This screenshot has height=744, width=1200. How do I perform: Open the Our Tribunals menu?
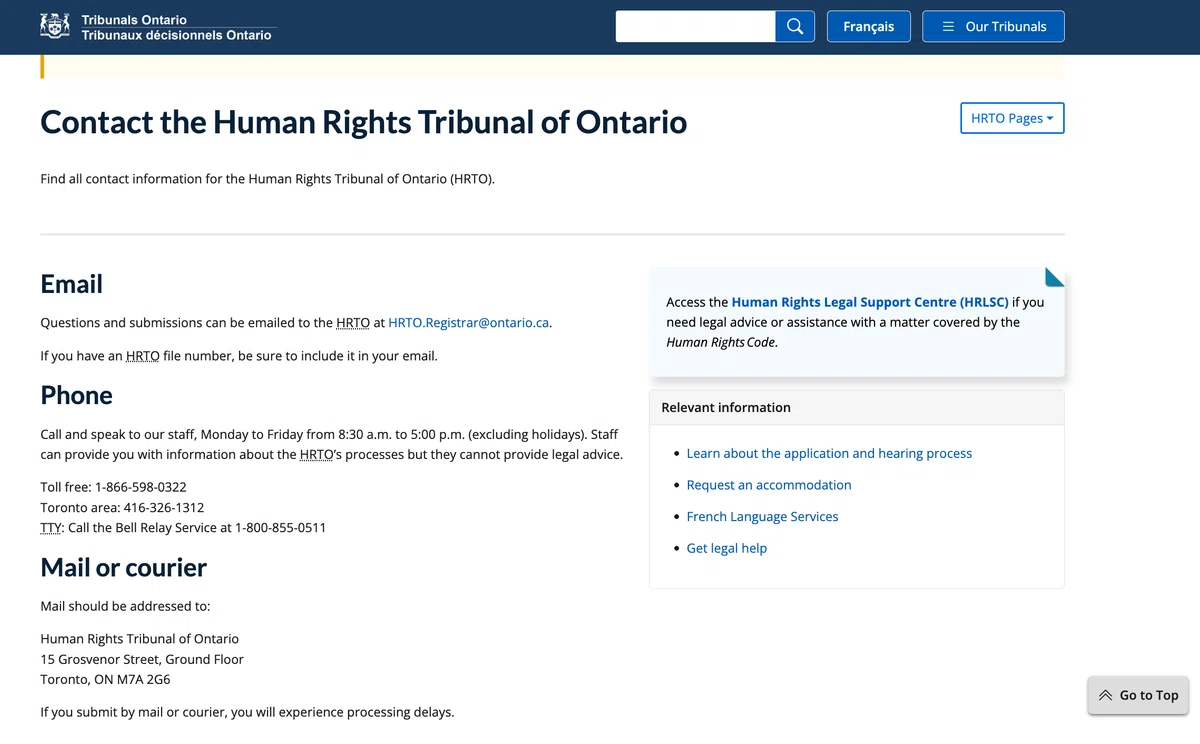click(x=993, y=26)
